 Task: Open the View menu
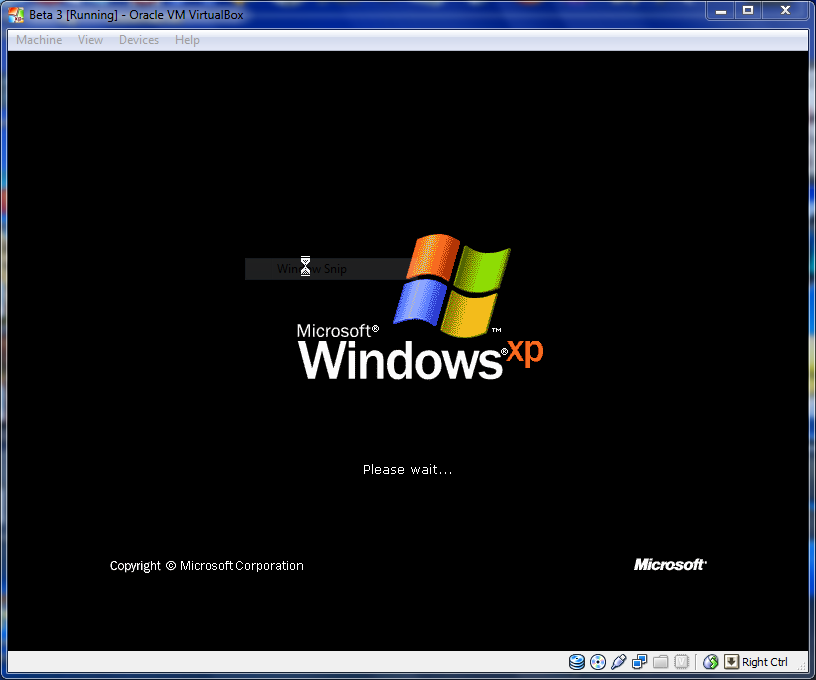pyautogui.click(x=91, y=40)
